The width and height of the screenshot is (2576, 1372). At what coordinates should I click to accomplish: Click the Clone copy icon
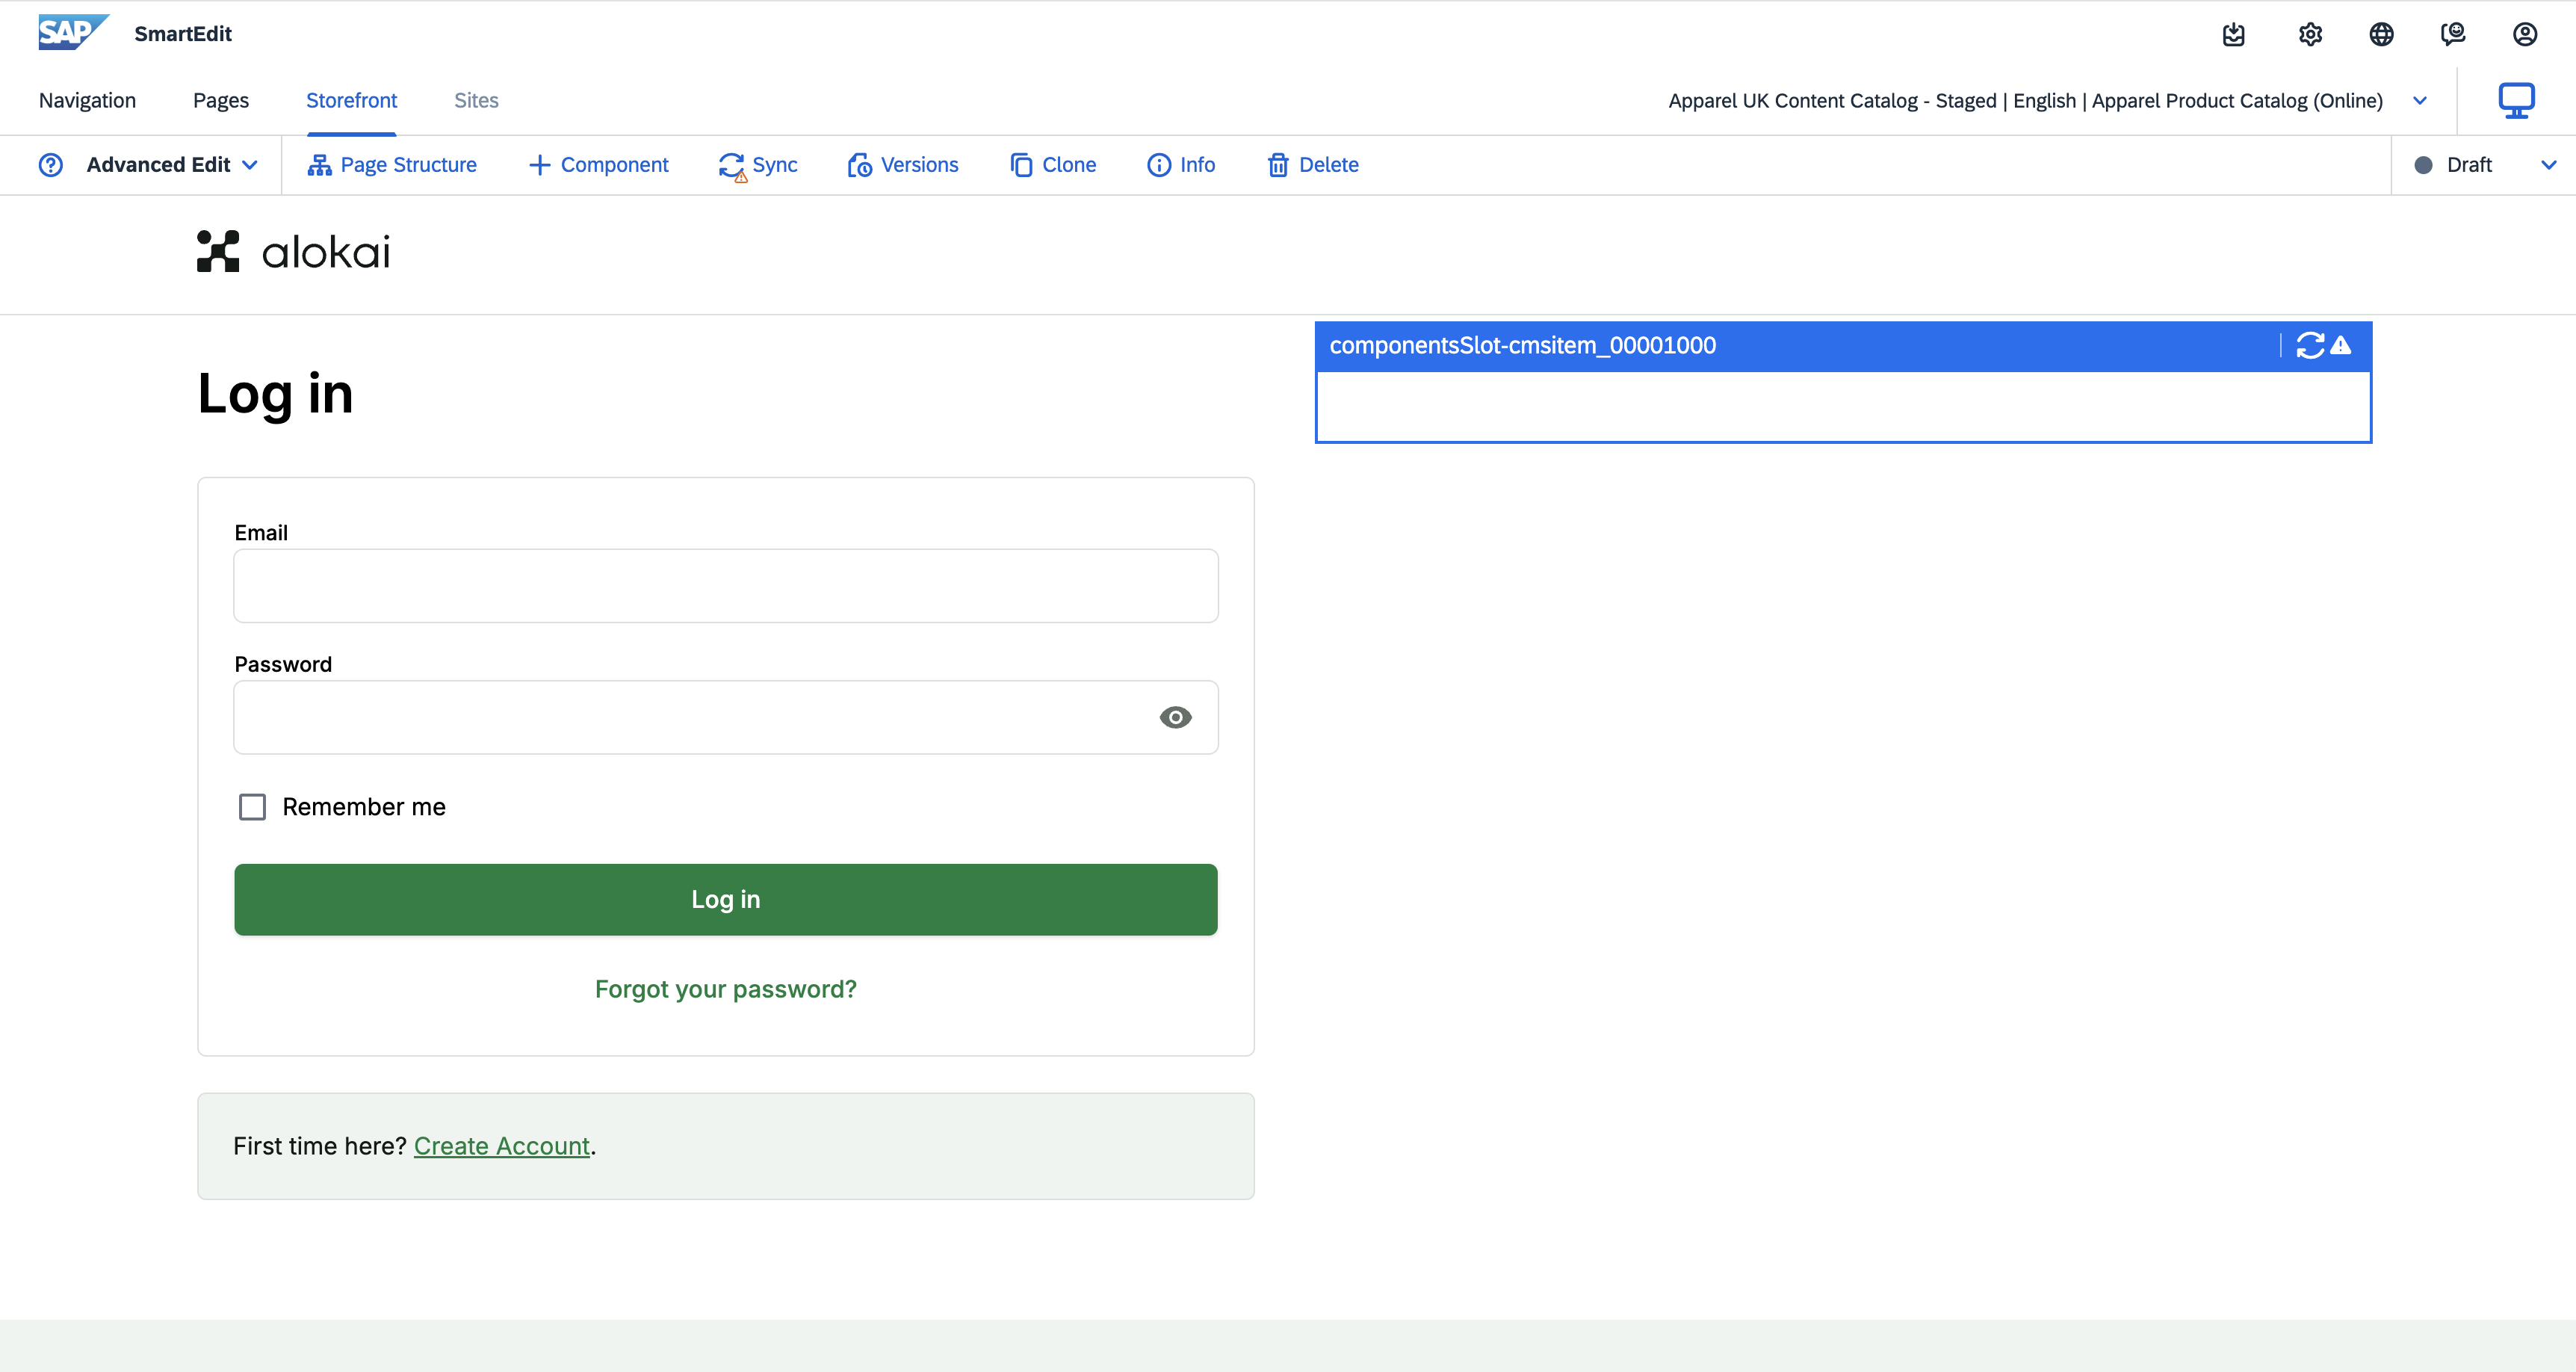pyautogui.click(x=1020, y=165)
